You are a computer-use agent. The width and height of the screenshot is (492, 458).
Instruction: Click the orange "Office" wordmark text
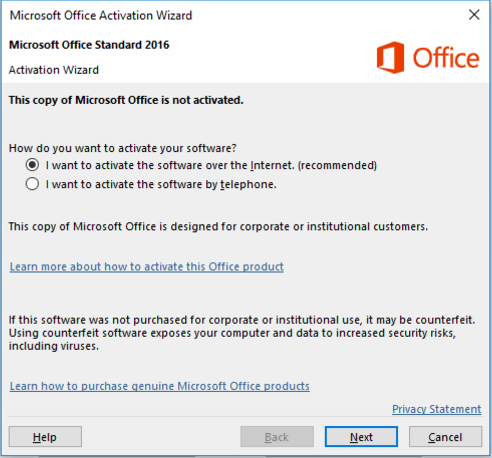[446, 58]
